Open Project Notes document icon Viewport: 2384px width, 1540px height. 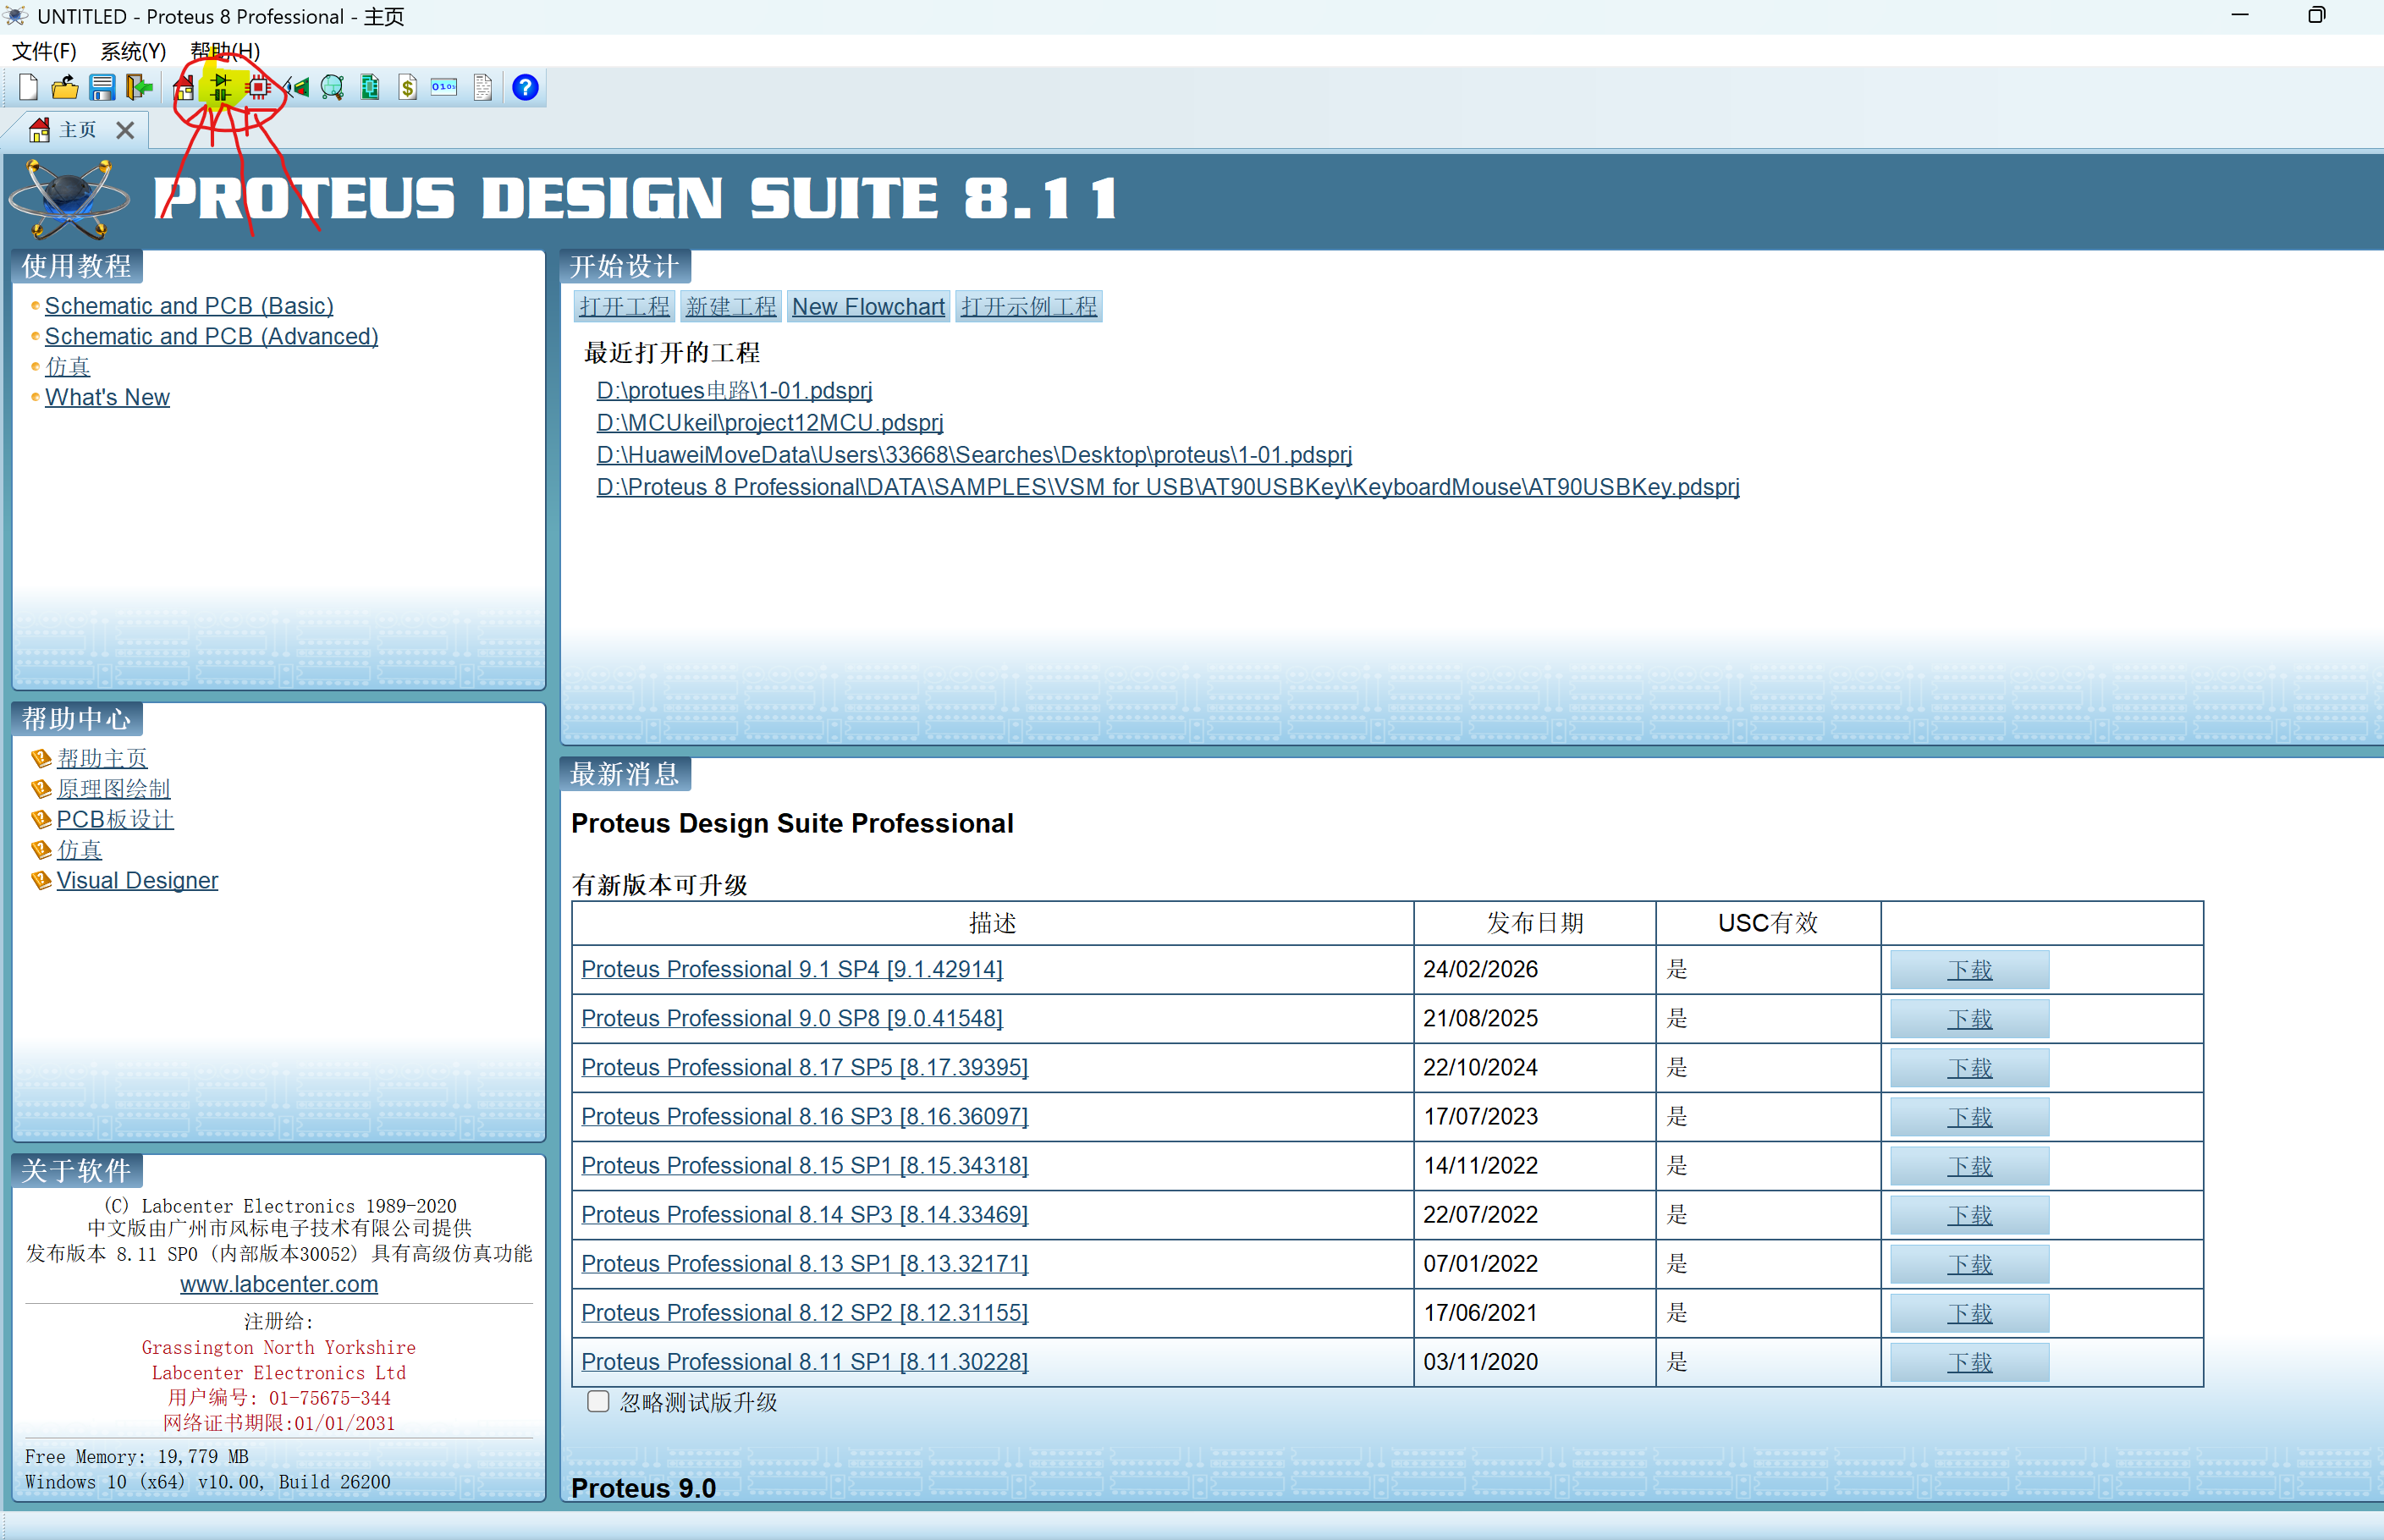(x=483, y=88)
